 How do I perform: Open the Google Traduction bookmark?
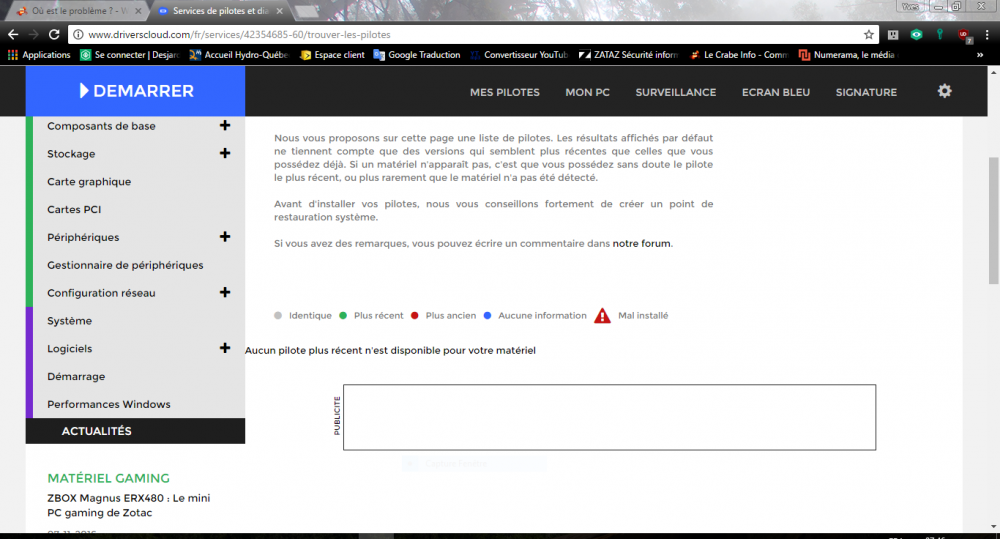(416, 55)
